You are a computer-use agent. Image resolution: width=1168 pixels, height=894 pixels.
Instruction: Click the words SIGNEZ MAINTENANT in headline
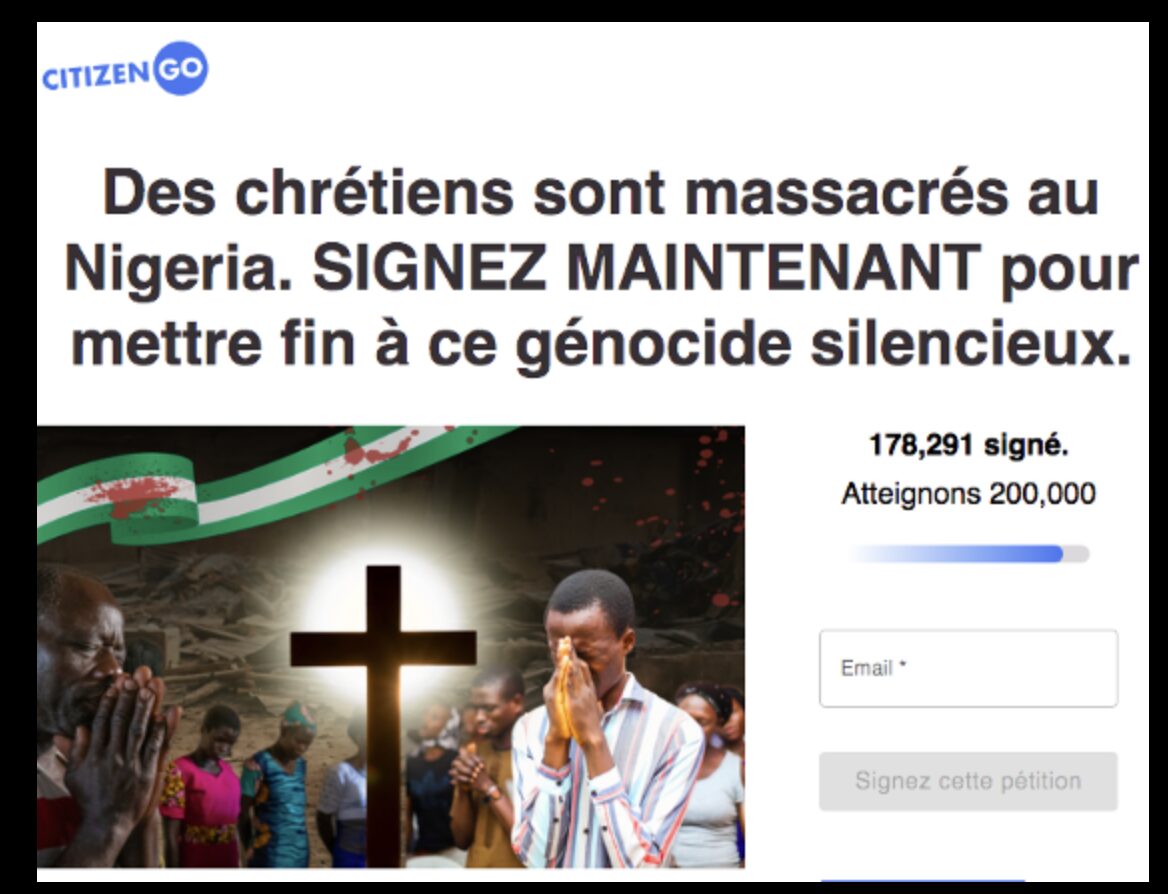coord(647,267)
